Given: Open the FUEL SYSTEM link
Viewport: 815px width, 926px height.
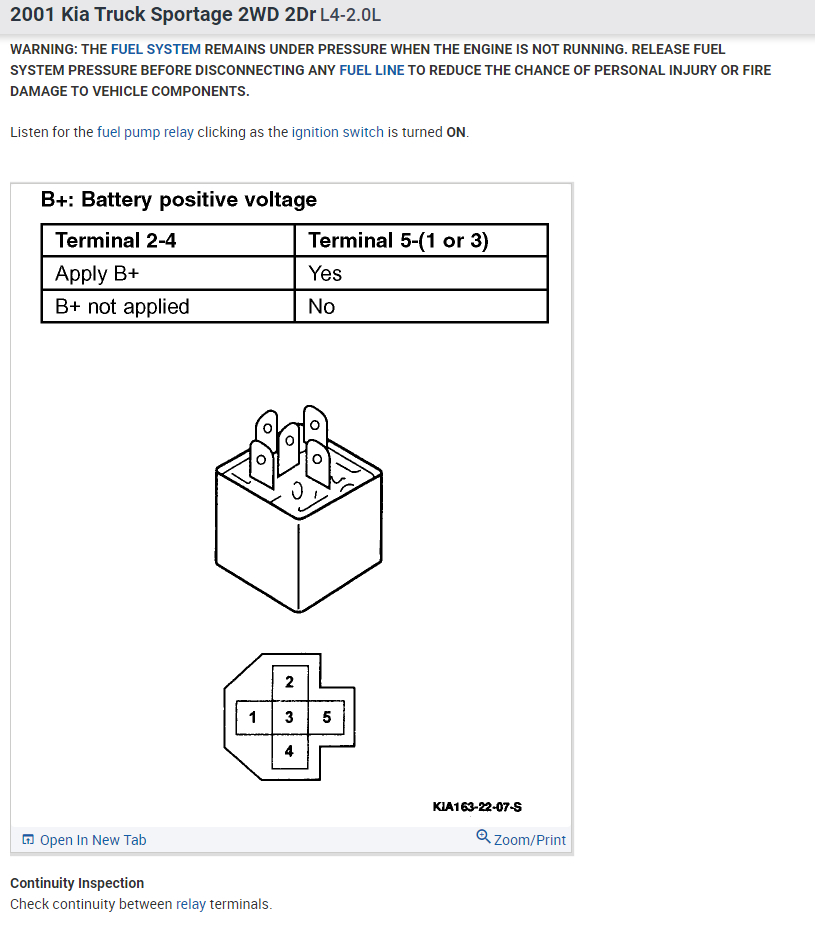Looking at the screenshot, I should (155, 48).
